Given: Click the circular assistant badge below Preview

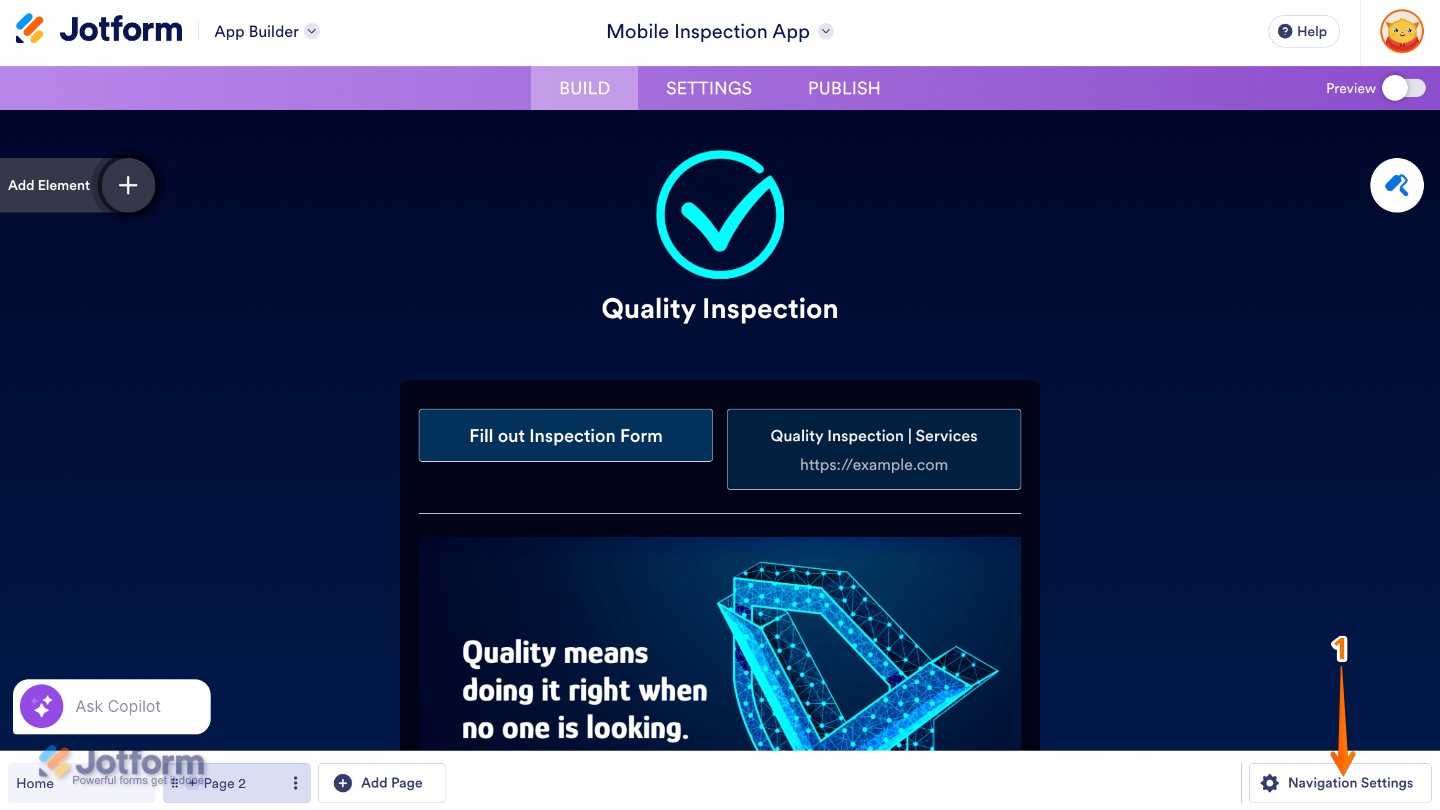Looking at the screenshot, I should (x=1397, y=185).
